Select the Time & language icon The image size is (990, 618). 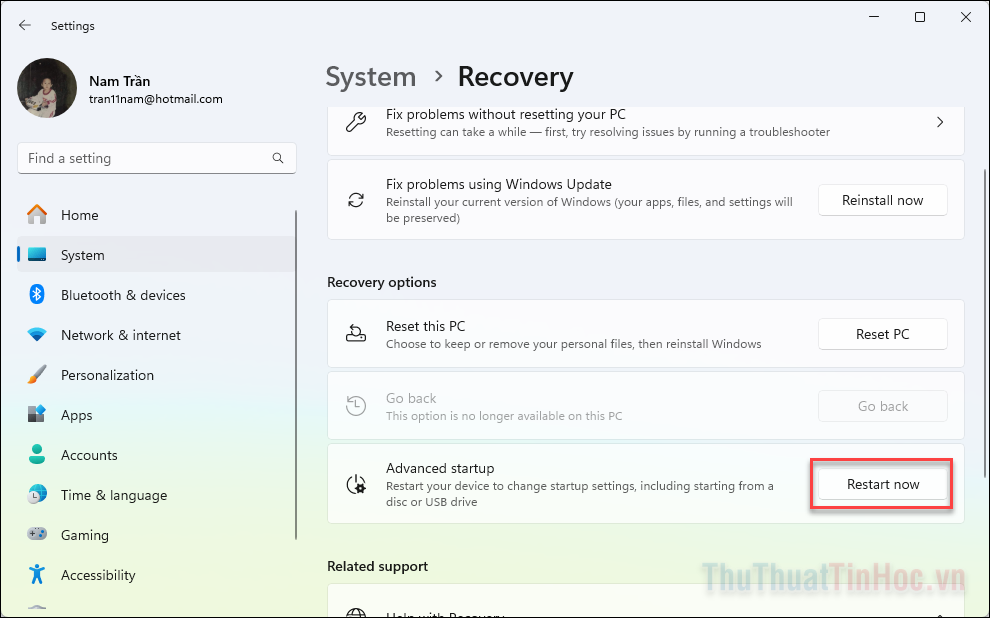click(37, 495)
